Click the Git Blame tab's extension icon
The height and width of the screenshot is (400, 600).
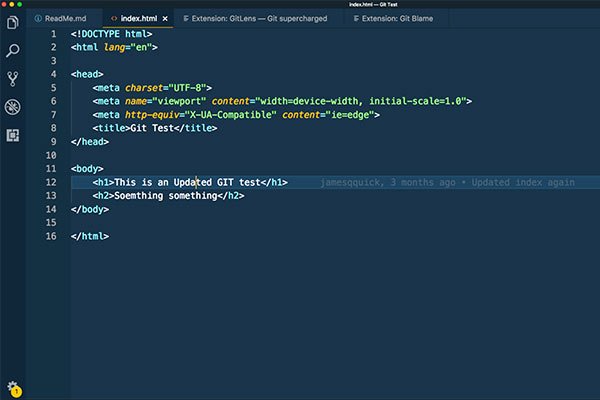(x=356, y=18)
